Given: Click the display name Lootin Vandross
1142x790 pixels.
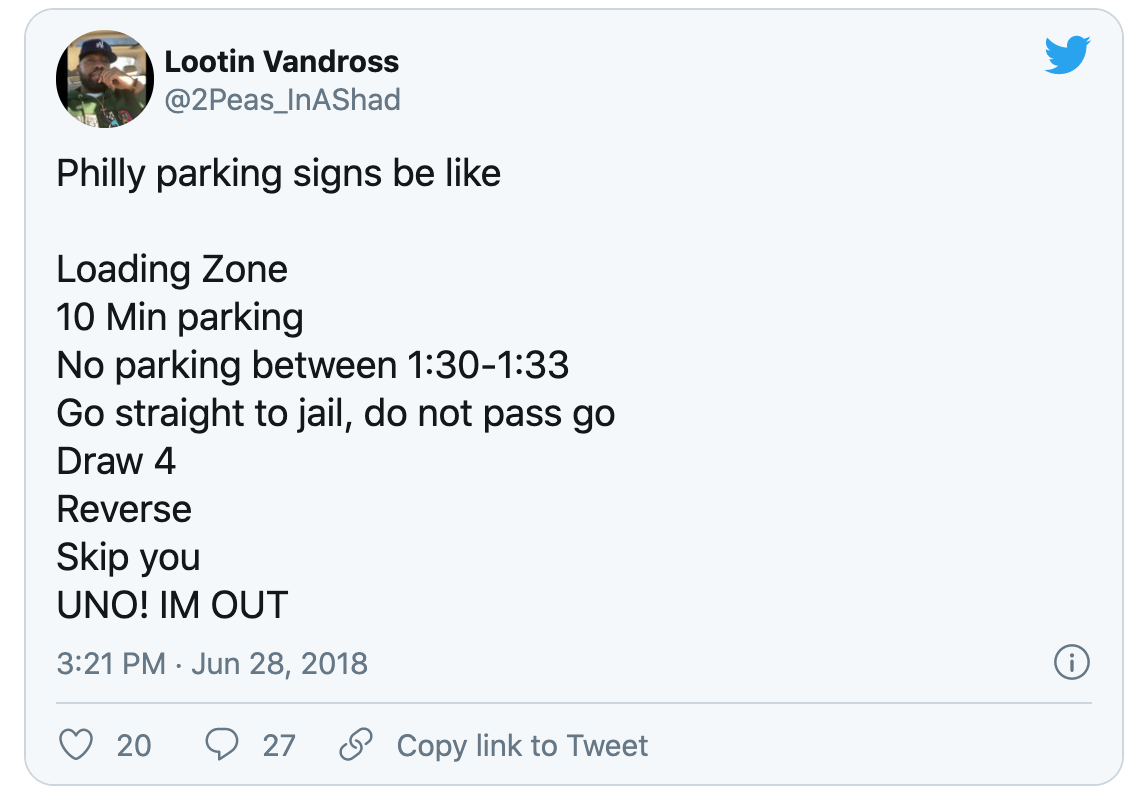Looking at the screenshot, I should tap(281, 62).
